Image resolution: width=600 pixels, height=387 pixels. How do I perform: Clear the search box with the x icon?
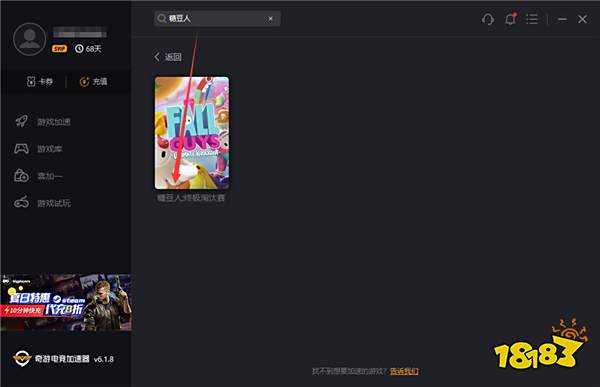coord(271,18)
